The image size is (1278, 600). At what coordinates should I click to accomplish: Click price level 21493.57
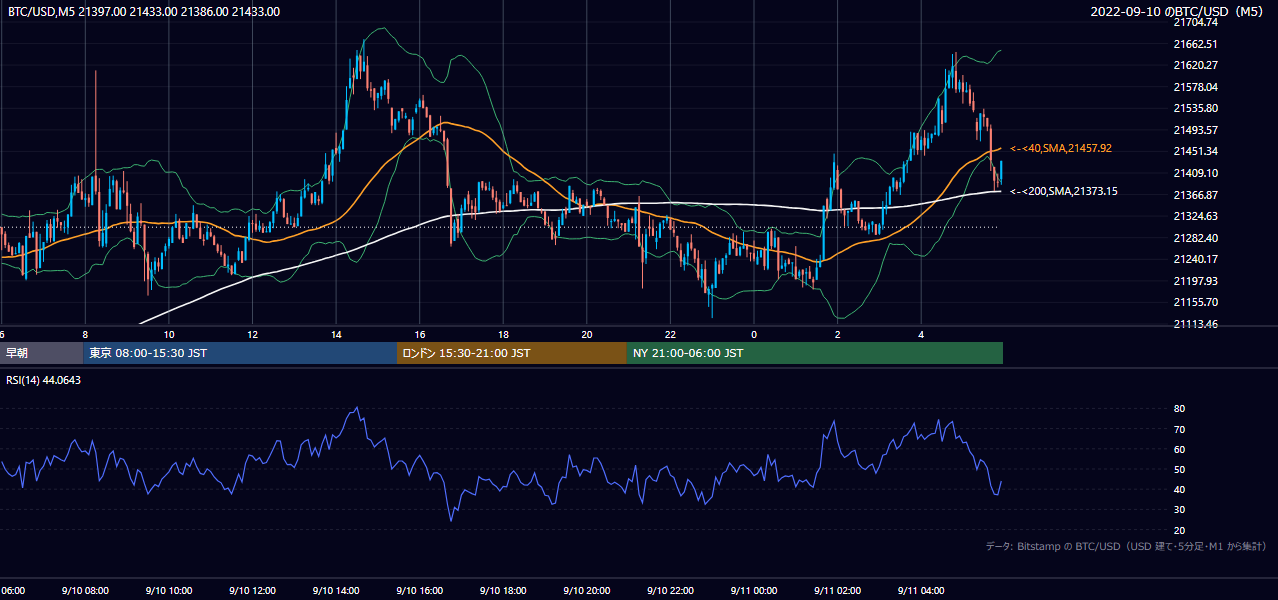[1195, 130]
